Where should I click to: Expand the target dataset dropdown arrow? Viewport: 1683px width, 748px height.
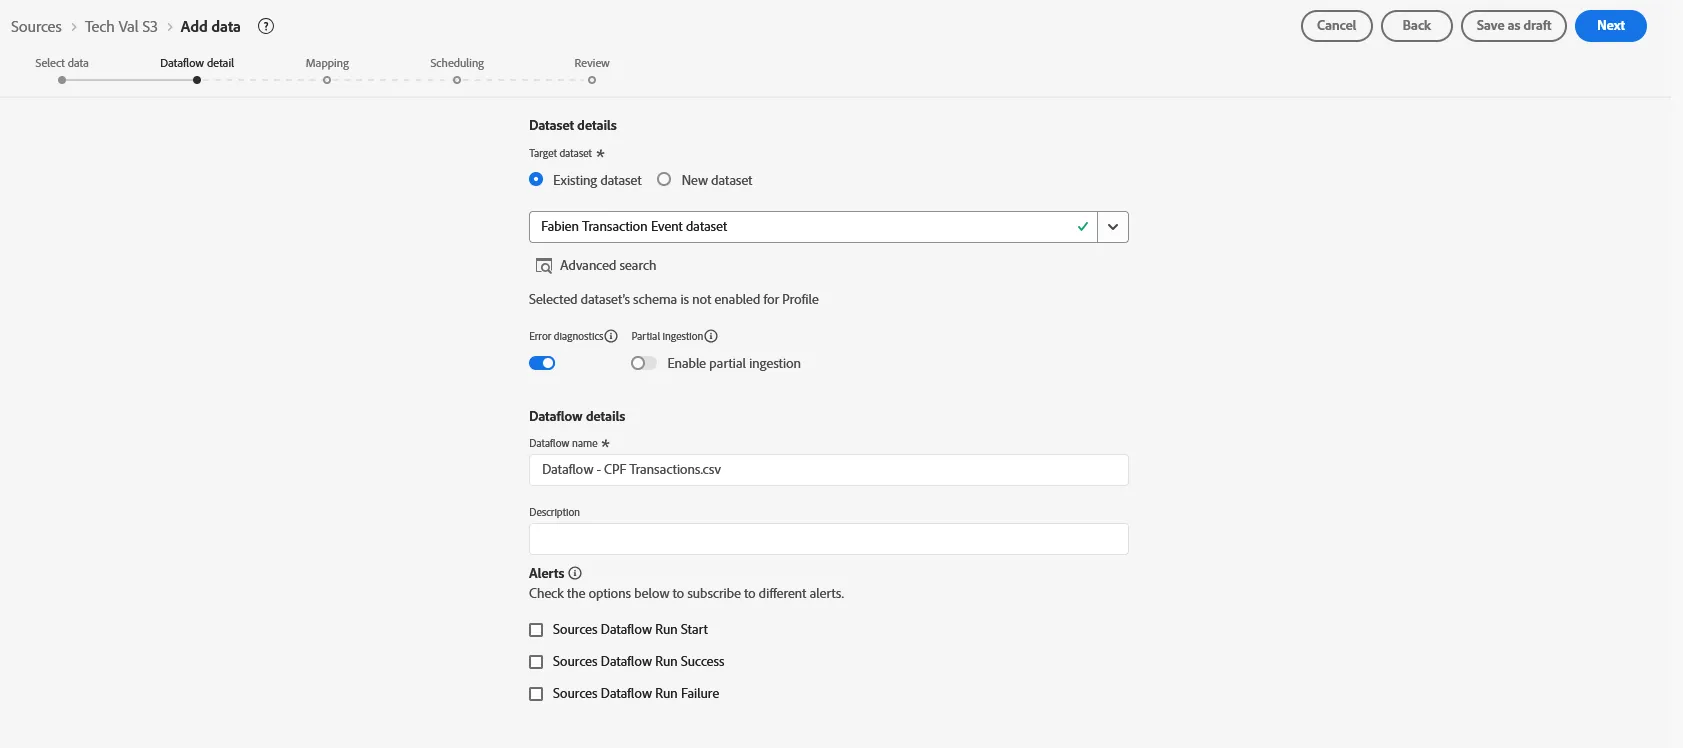point(1113,227)
